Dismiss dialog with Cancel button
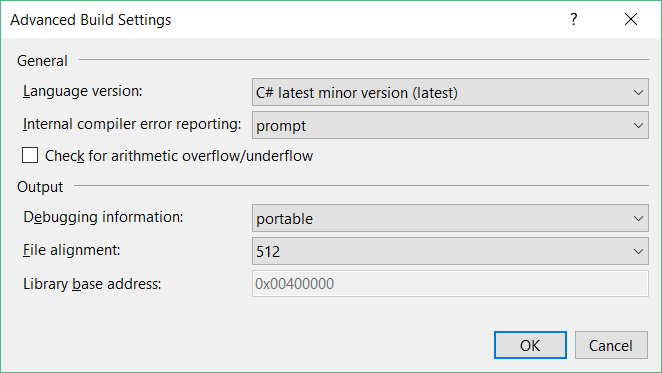662x373 pixels. (611, 345)
